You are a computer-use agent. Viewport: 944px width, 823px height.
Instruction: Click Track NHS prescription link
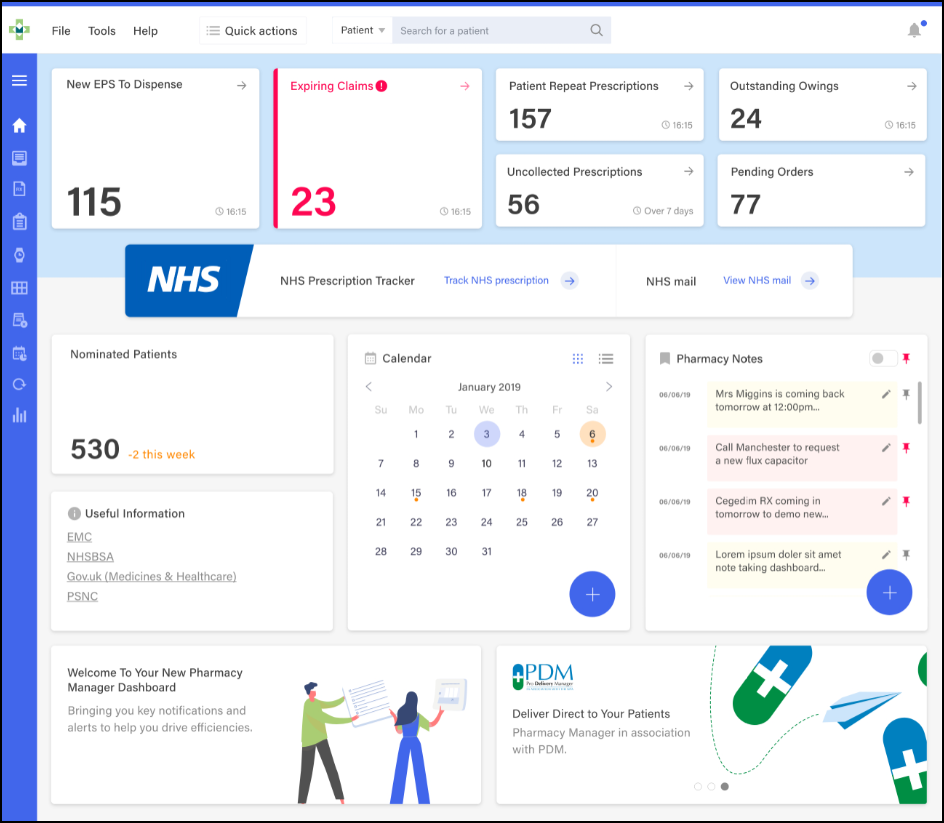[496, 281]
